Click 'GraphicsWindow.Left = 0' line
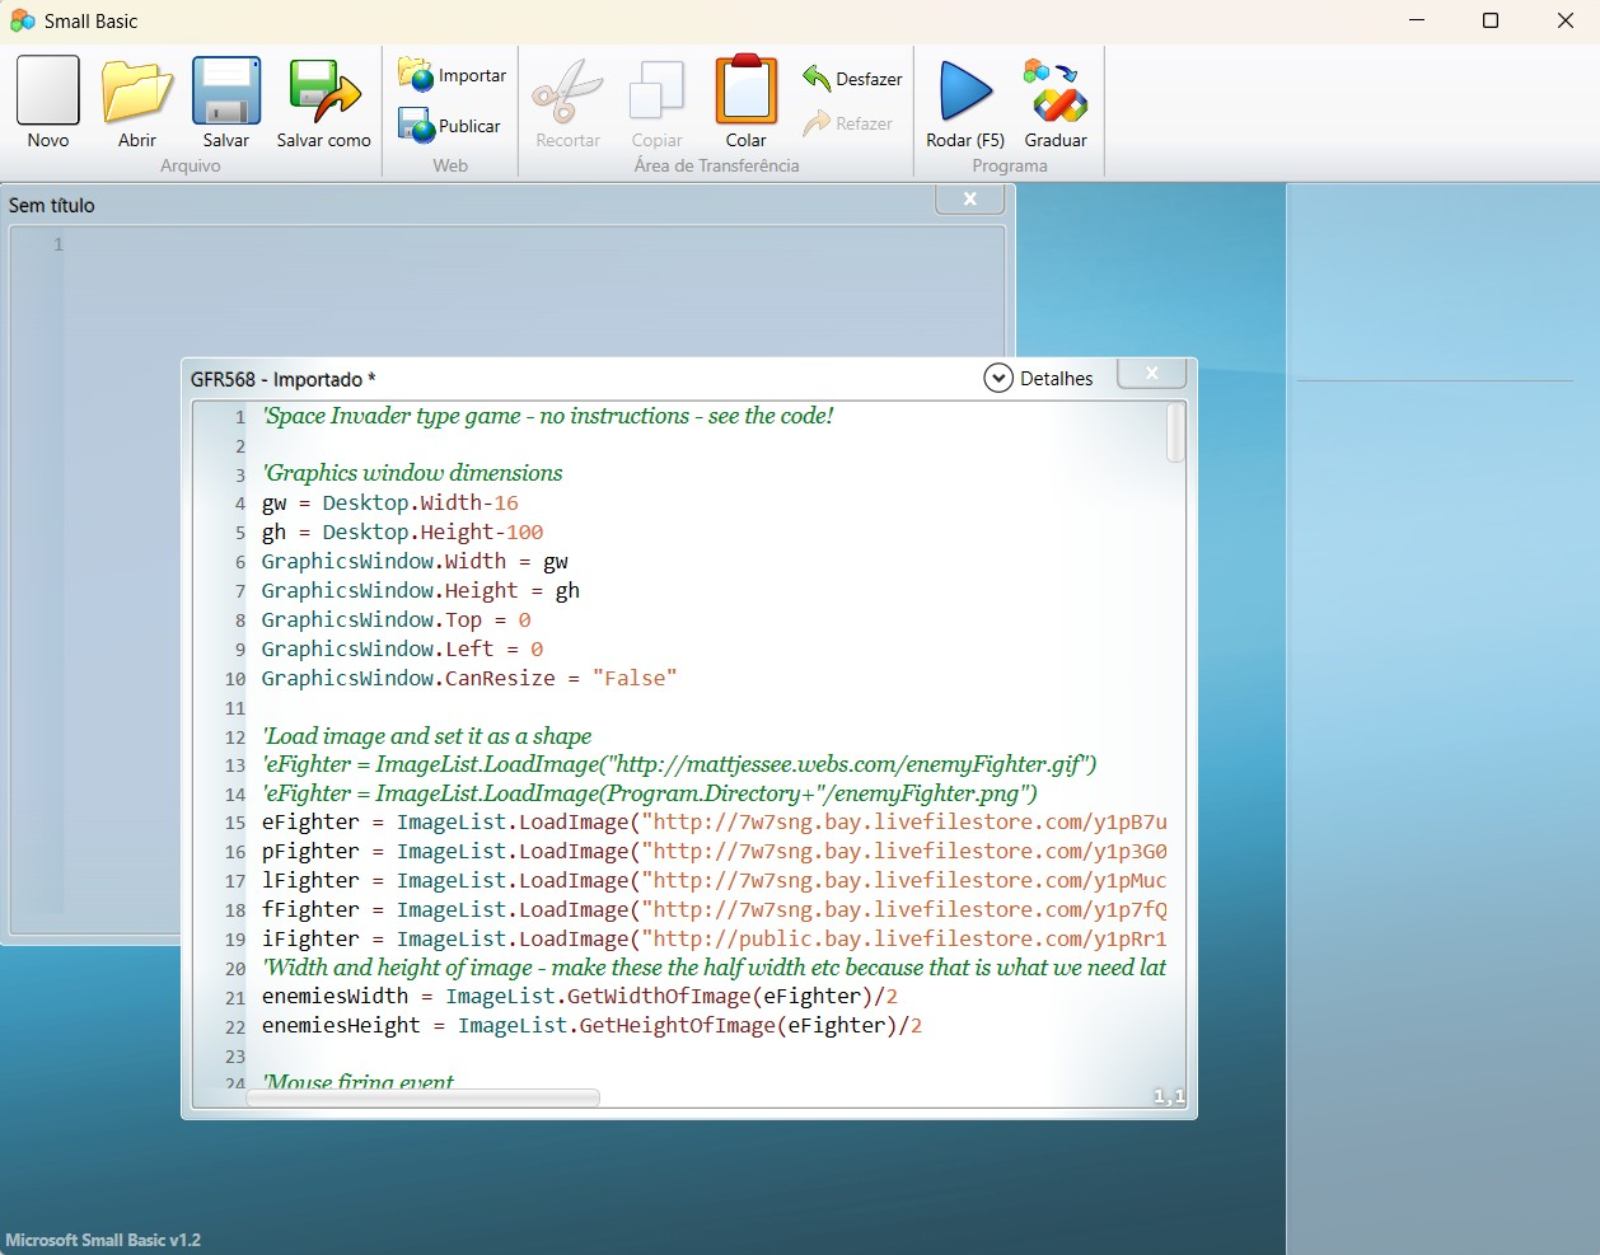Screen dimensions: 1600x1255 coord(402,649)
